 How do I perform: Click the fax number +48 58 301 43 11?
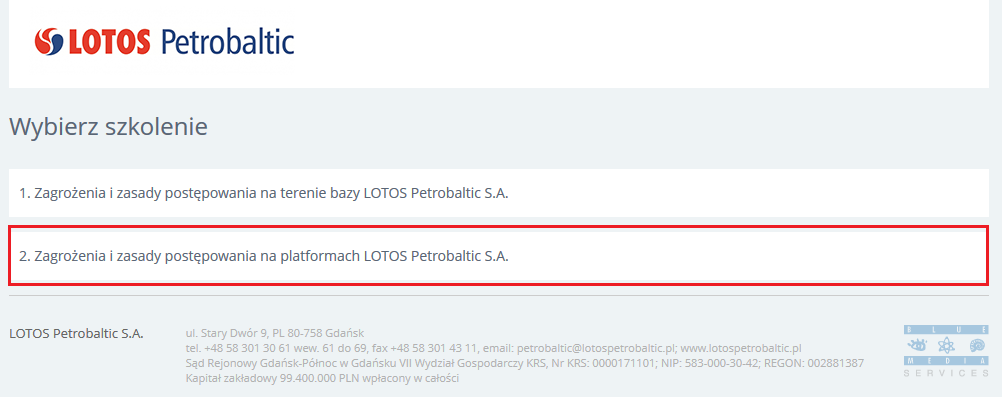pos(434,348)
